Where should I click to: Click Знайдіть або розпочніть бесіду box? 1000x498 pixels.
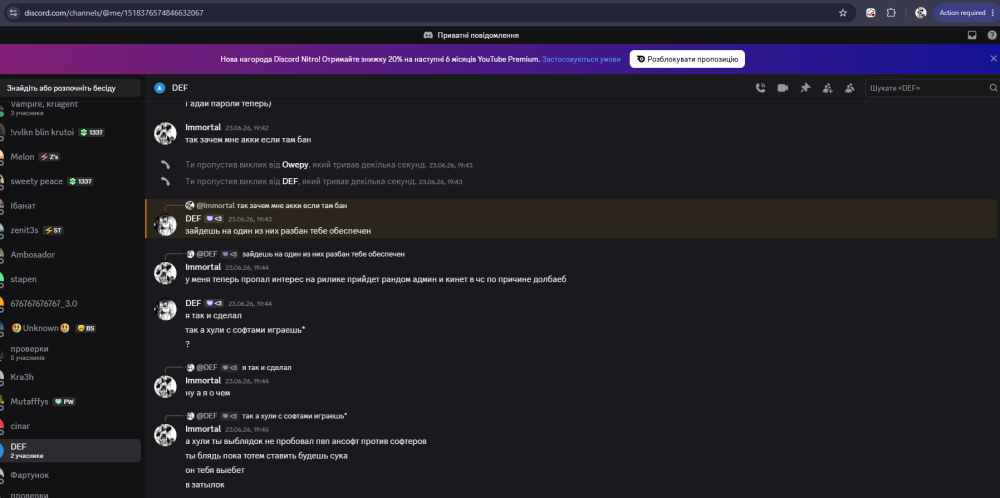click(x=70, y=88)
